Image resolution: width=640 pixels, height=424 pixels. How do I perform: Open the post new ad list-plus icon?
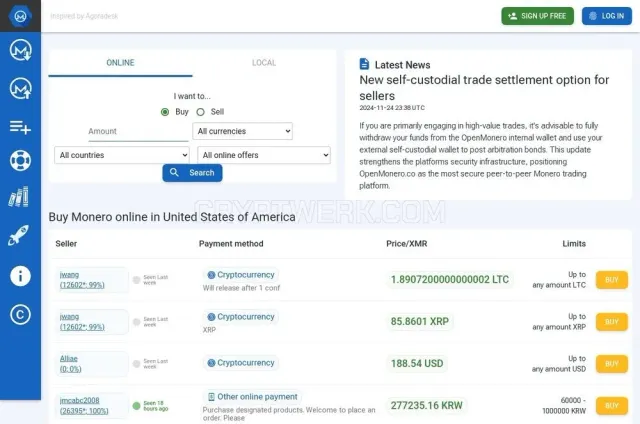point(20,127)
